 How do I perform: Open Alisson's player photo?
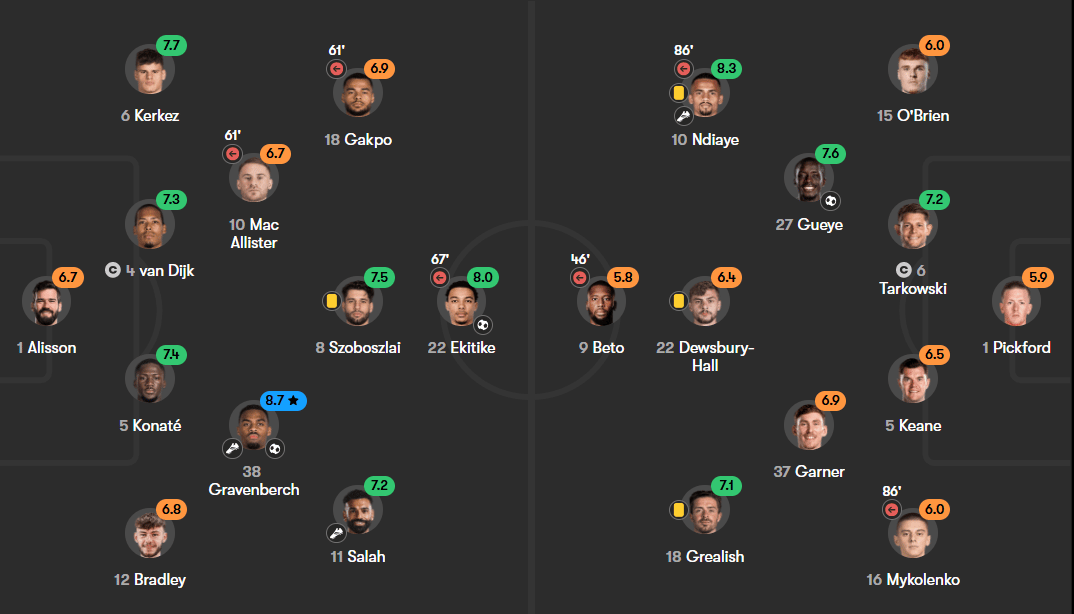(x=47, y=302)
